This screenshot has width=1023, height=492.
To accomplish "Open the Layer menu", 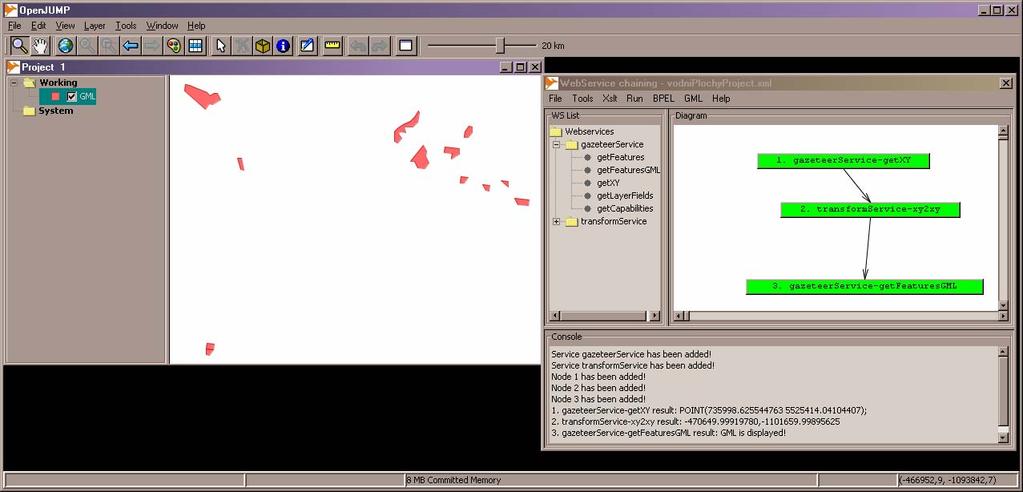I will [95, 25].
